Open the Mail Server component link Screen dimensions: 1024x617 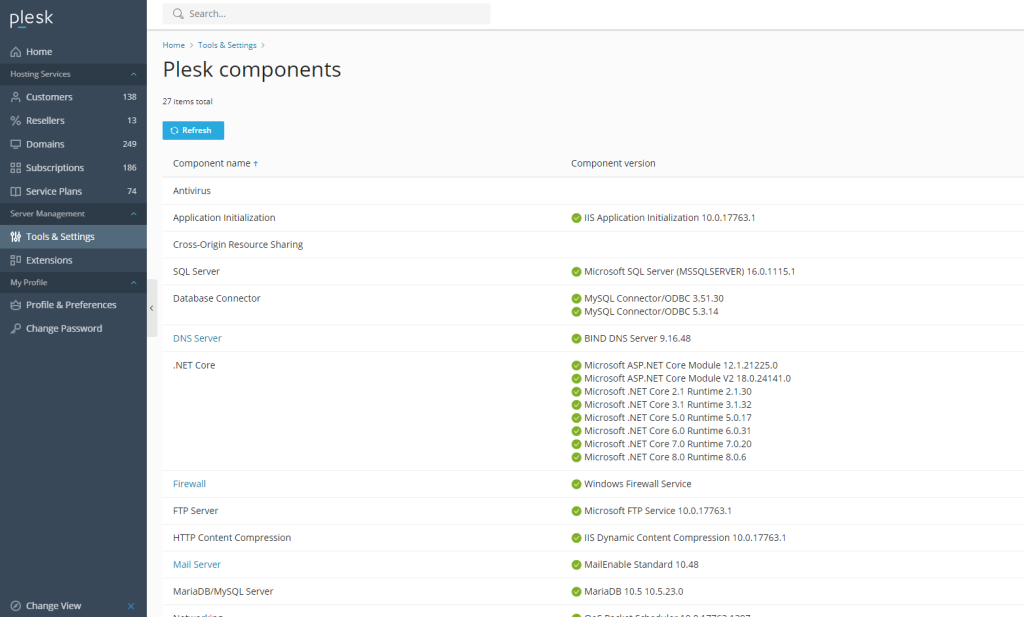tap(197, 565)
